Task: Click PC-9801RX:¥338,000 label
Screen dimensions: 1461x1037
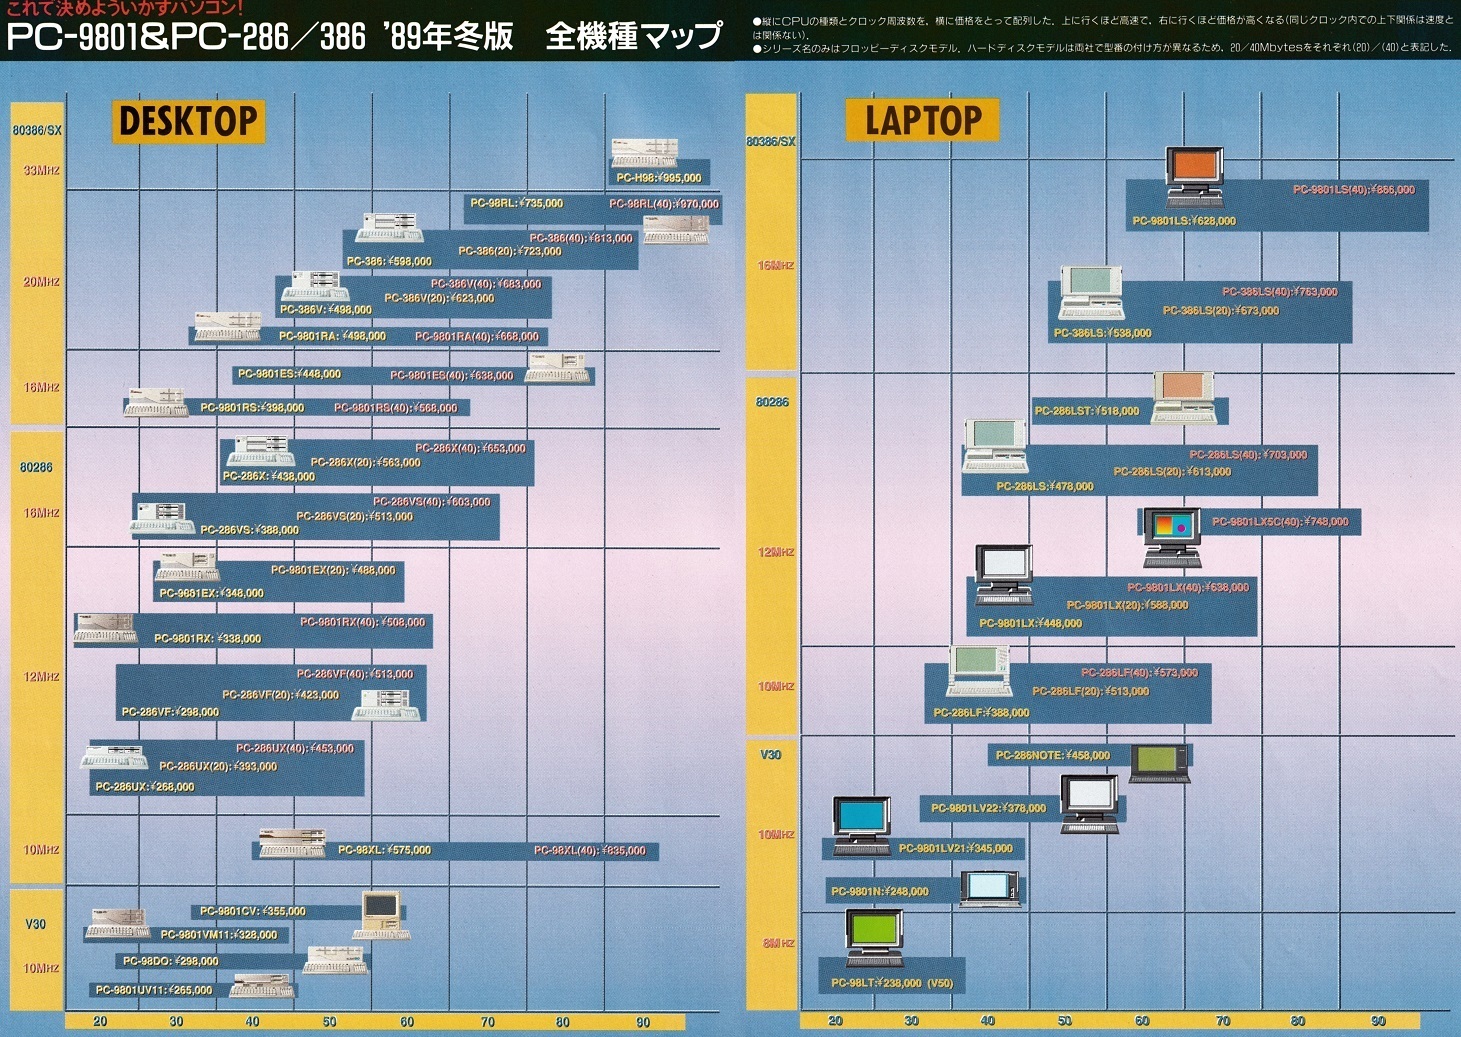Action: 207,638
